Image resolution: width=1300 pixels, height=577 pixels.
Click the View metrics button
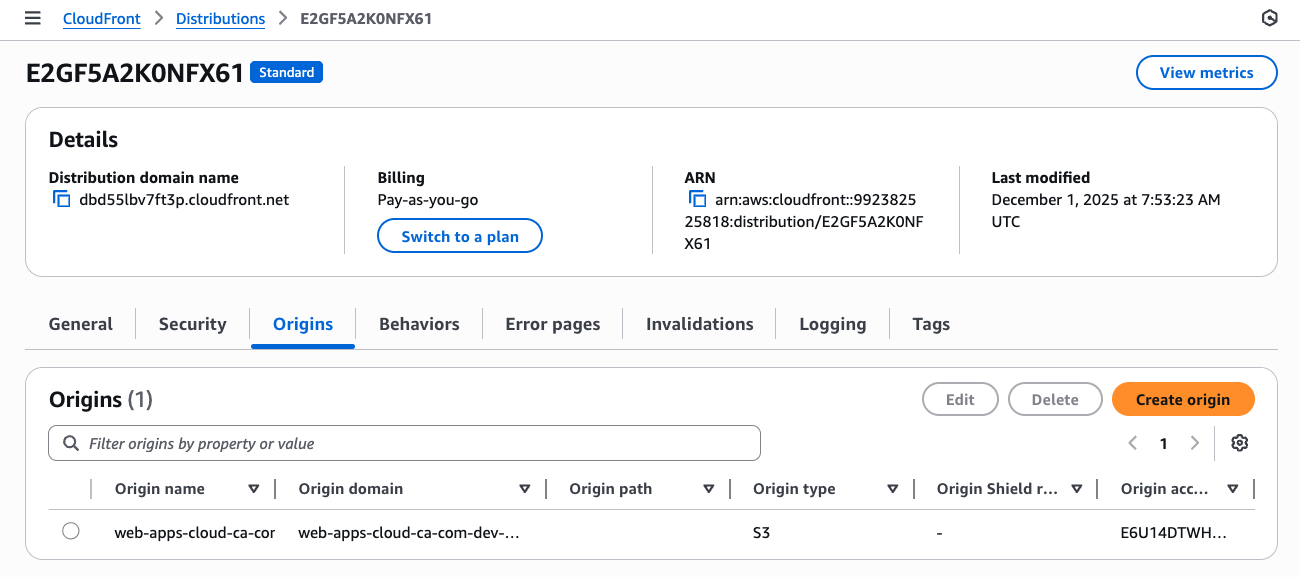(1206, 72)
